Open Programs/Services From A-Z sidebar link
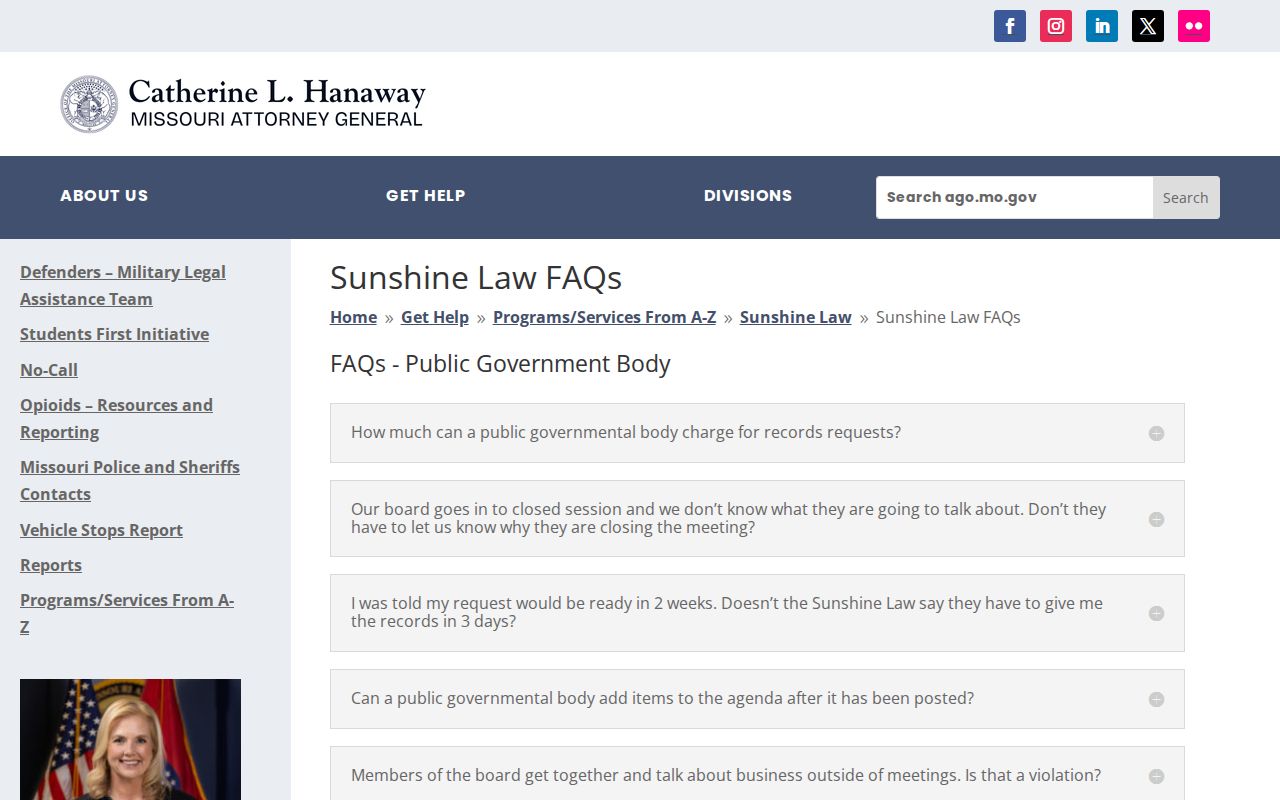 click(x=127, y=613)
